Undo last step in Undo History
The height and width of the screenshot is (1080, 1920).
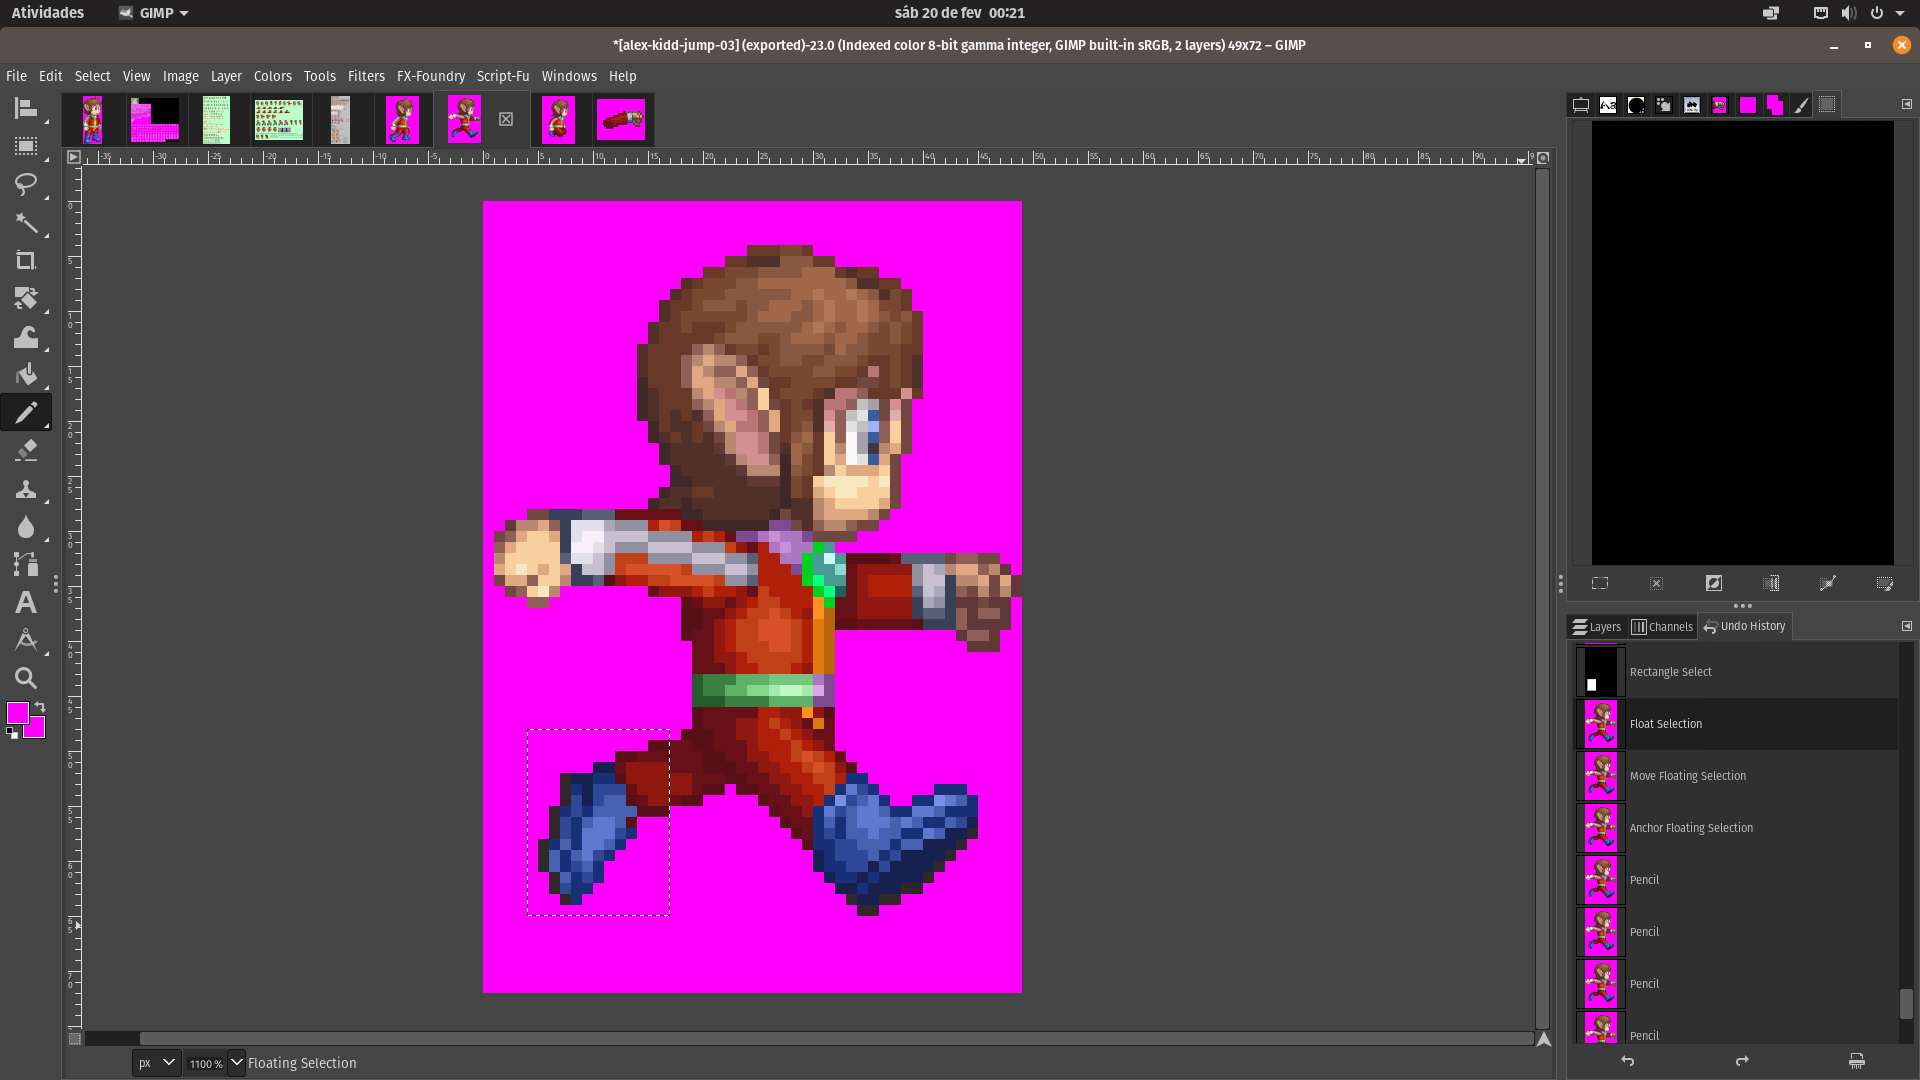pyautogui.click(x=1628, y=1061)
